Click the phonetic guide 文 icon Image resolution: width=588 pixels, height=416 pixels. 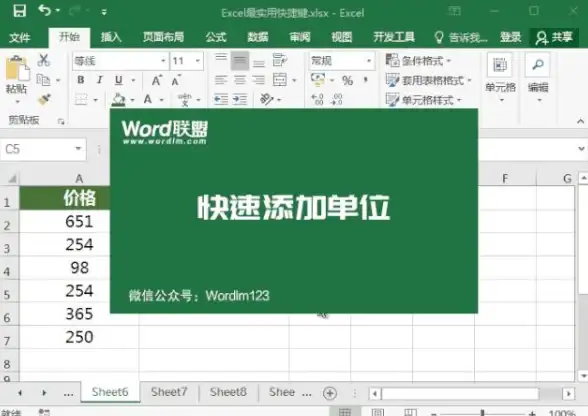coord(184,100)
